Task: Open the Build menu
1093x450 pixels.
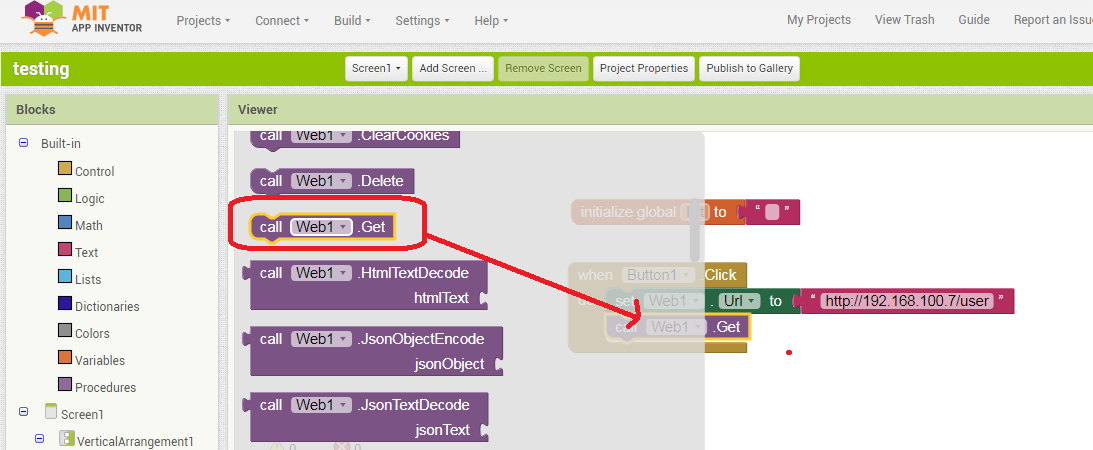Action: pos(352,20)
